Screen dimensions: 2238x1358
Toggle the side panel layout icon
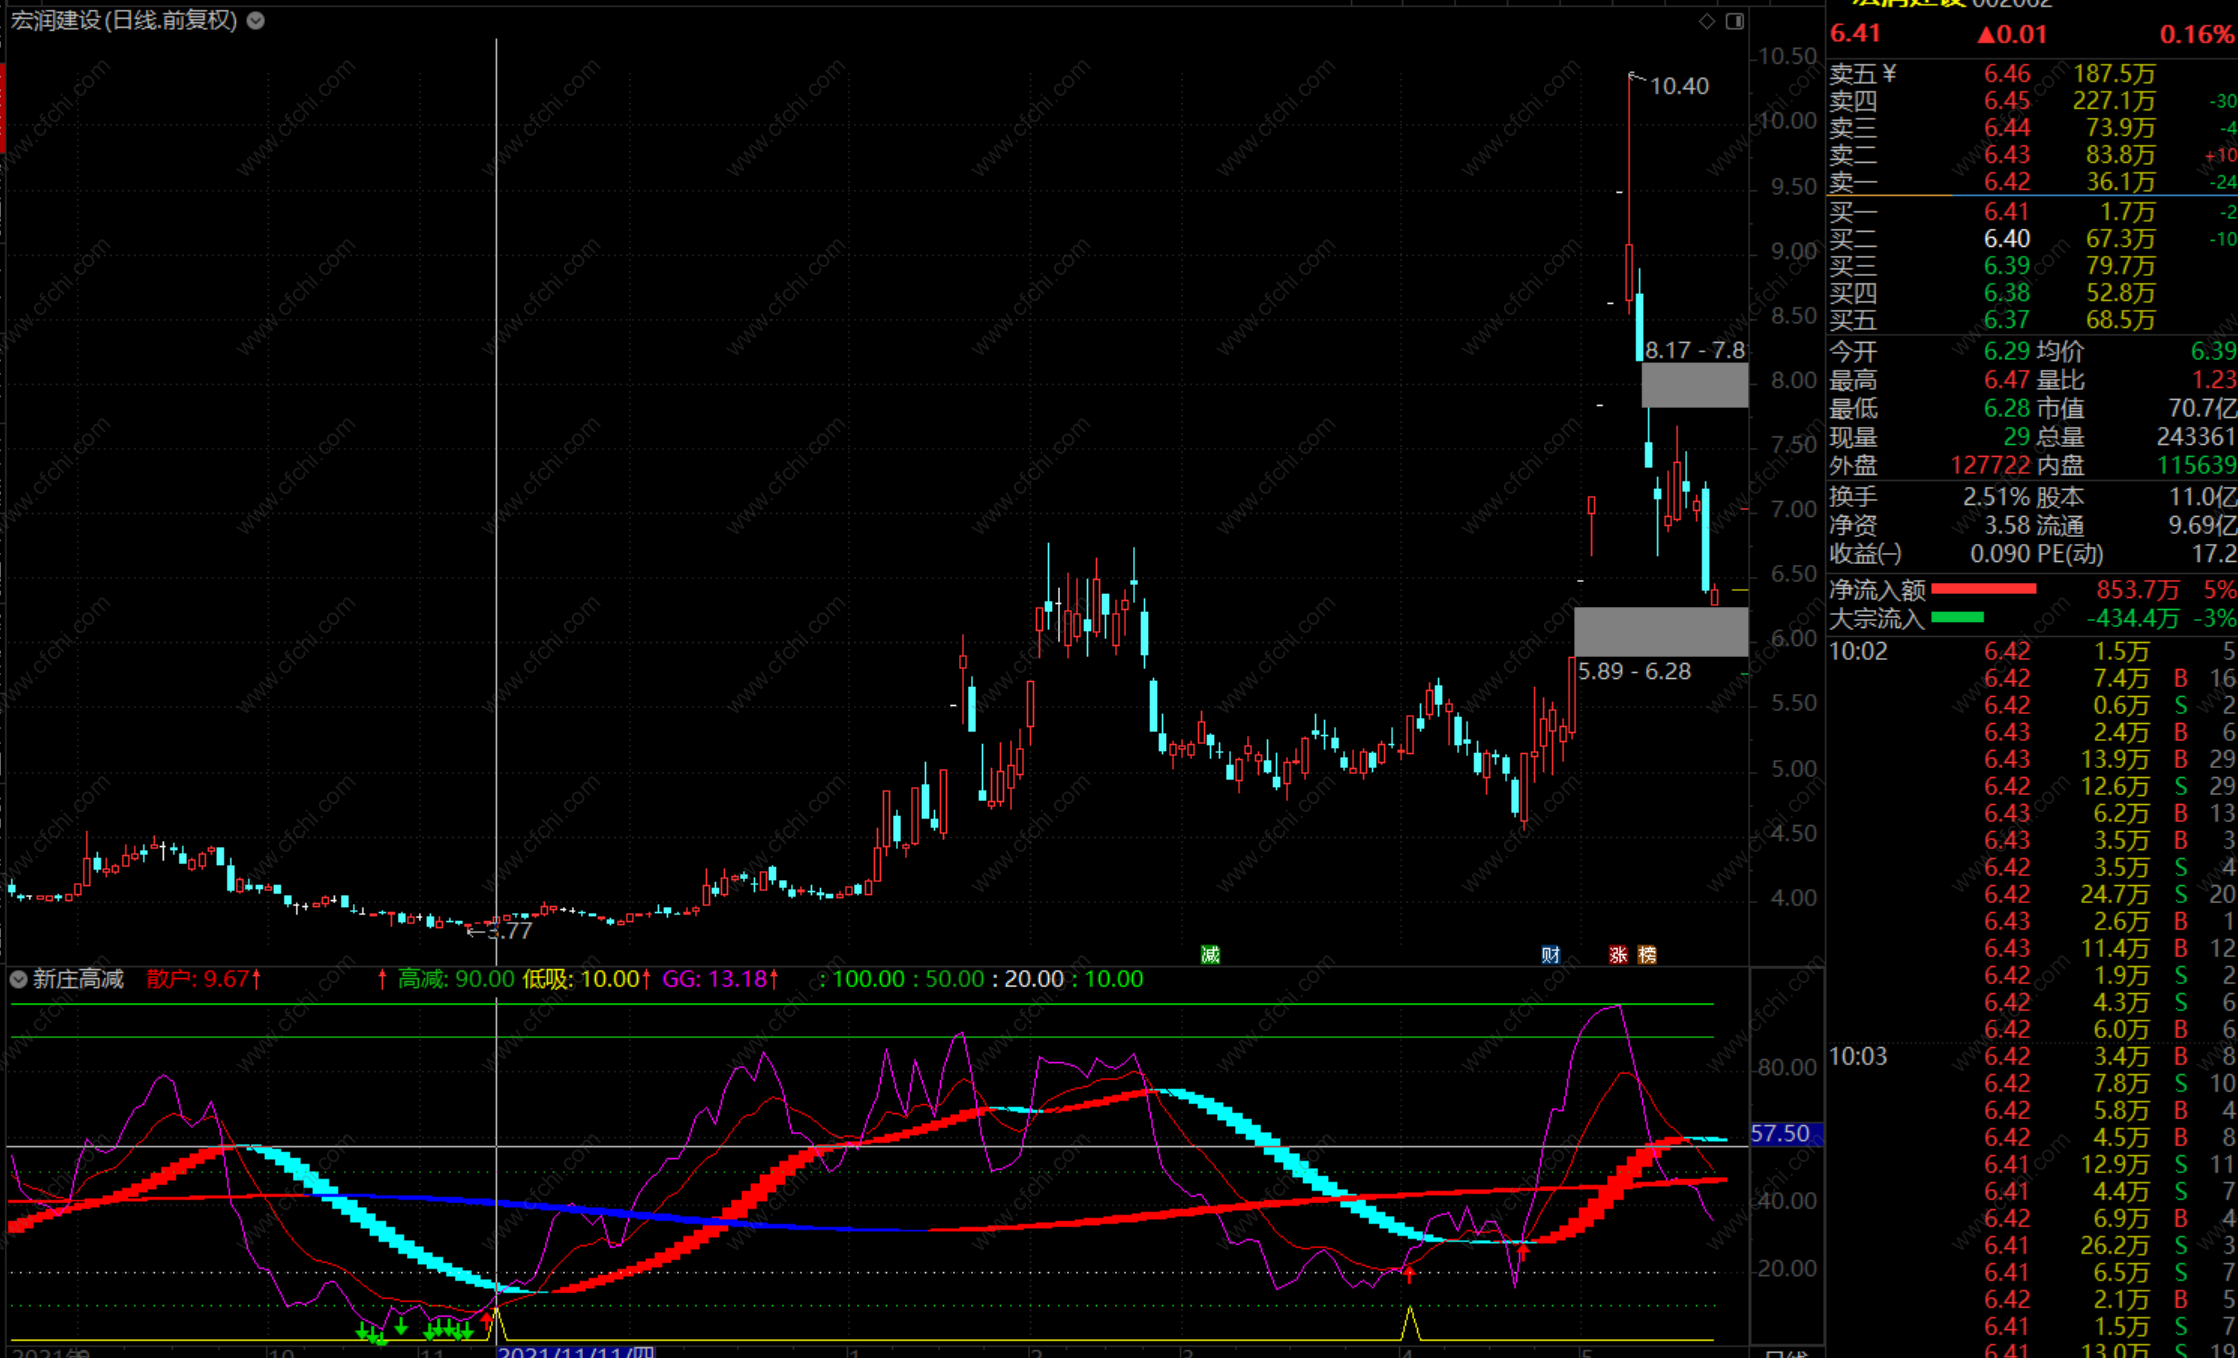point(1735,21)
